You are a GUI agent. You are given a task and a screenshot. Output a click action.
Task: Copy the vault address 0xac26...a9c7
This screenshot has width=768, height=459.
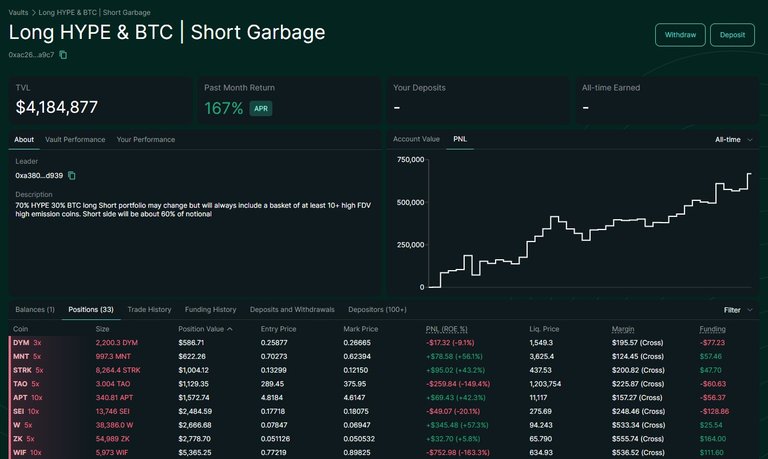pyautogui.click(x=63, y=55)
